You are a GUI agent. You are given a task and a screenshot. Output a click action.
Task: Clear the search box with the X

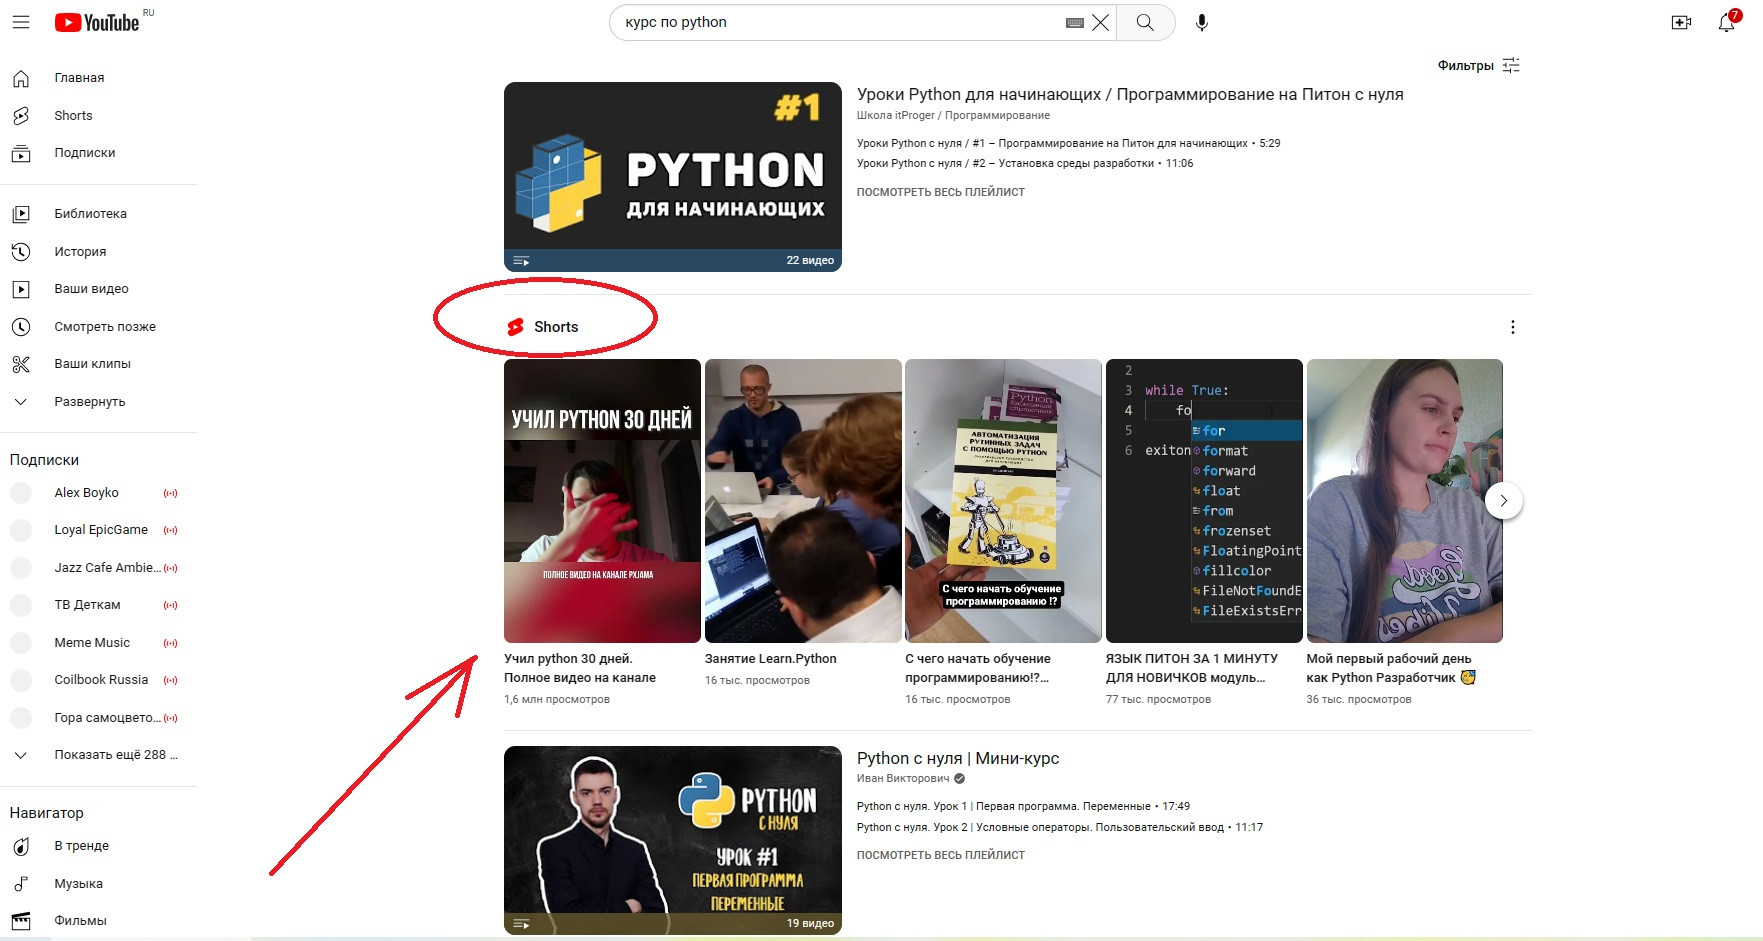click(1100, 22)
